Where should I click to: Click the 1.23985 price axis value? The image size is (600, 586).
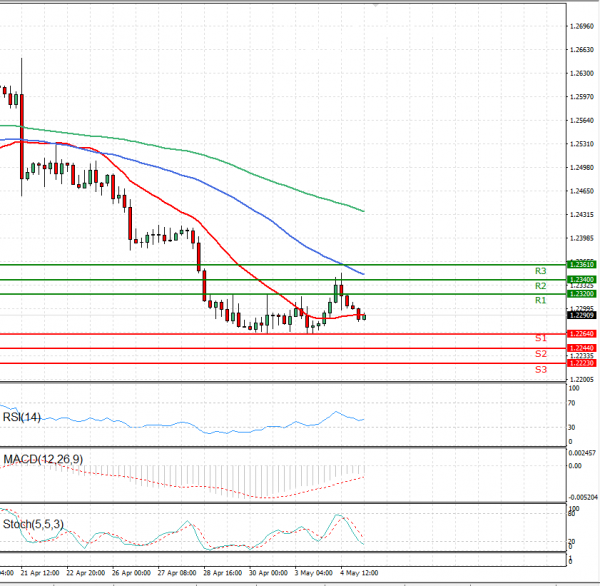coord(582,238)
